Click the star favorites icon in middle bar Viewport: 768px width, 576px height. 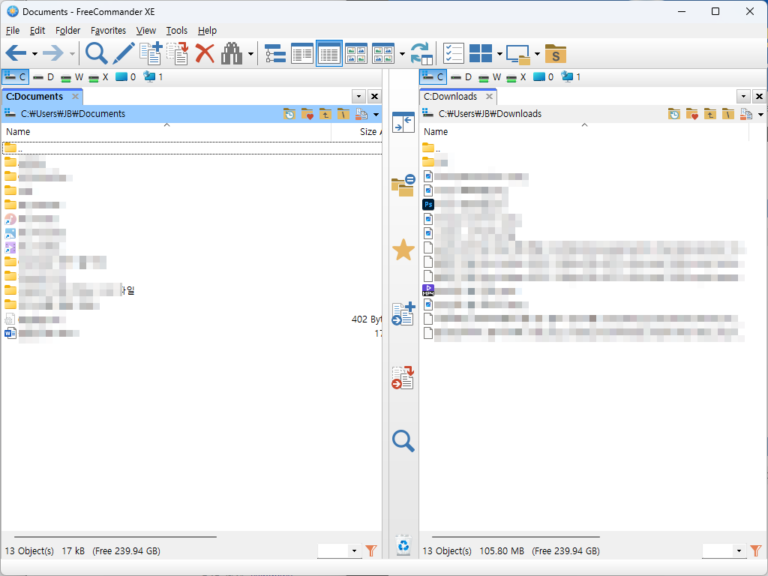403,250
